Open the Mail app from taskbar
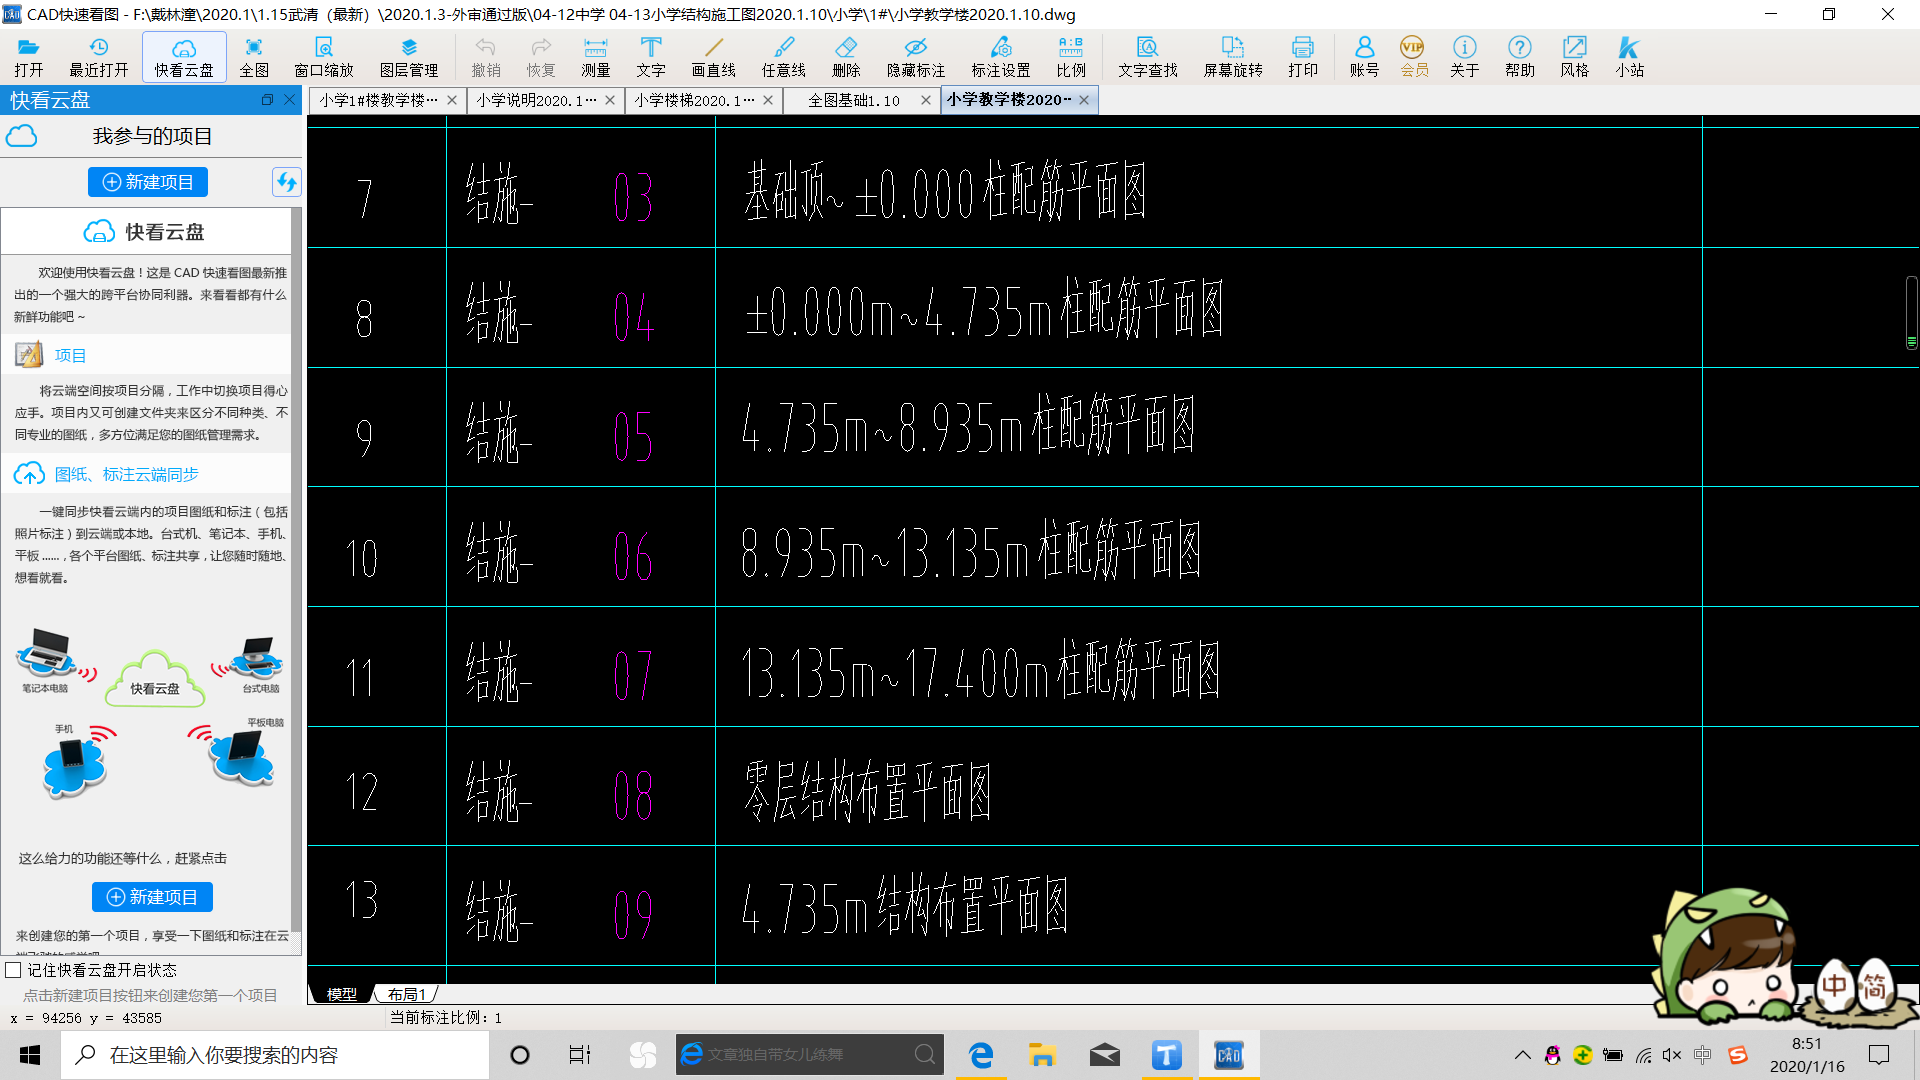Viewport: 1920px width, 1080px height. (1104, 1055)
